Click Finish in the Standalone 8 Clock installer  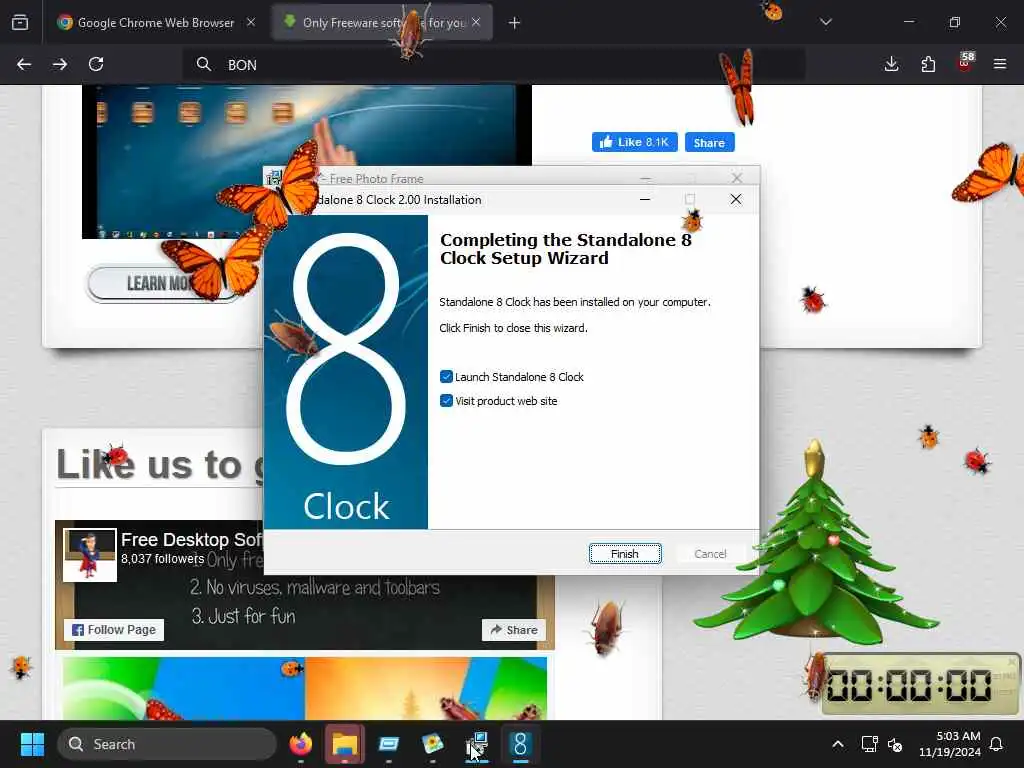point(625,554)
